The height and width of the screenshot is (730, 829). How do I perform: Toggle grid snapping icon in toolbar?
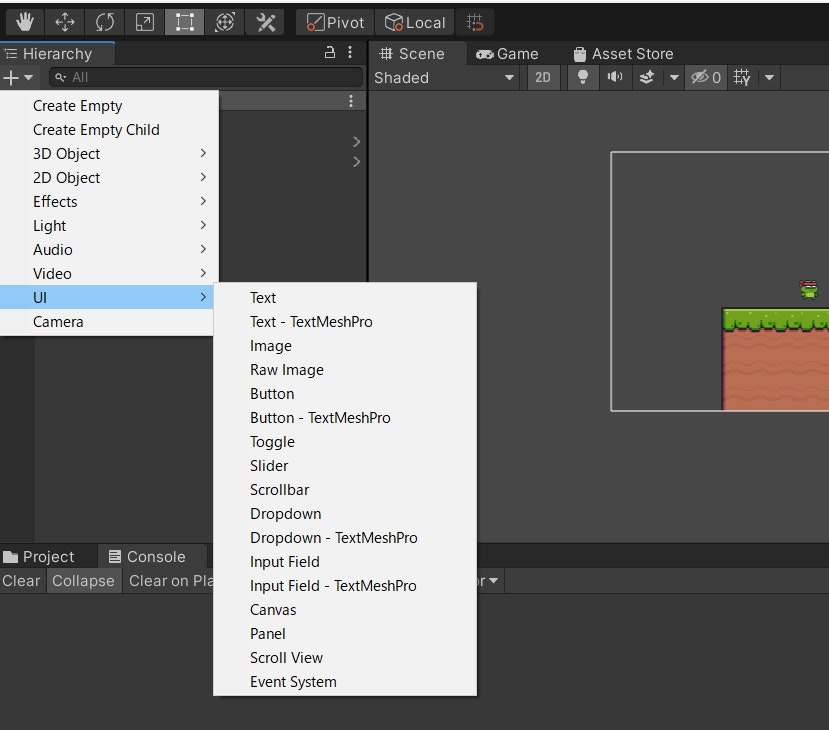point(475,22)
